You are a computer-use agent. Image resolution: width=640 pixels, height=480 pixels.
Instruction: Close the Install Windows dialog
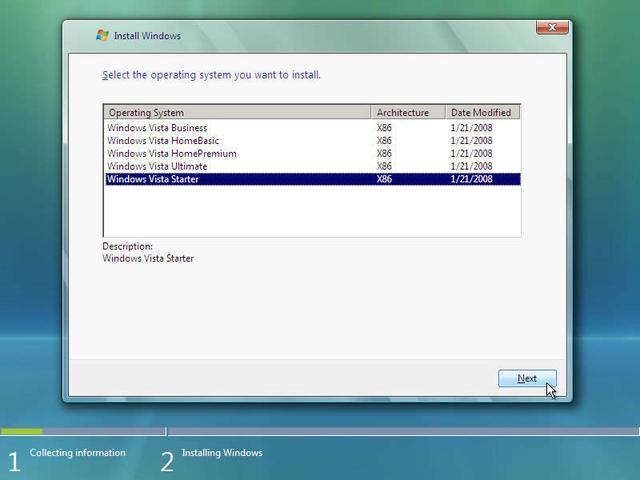(552, 27)
